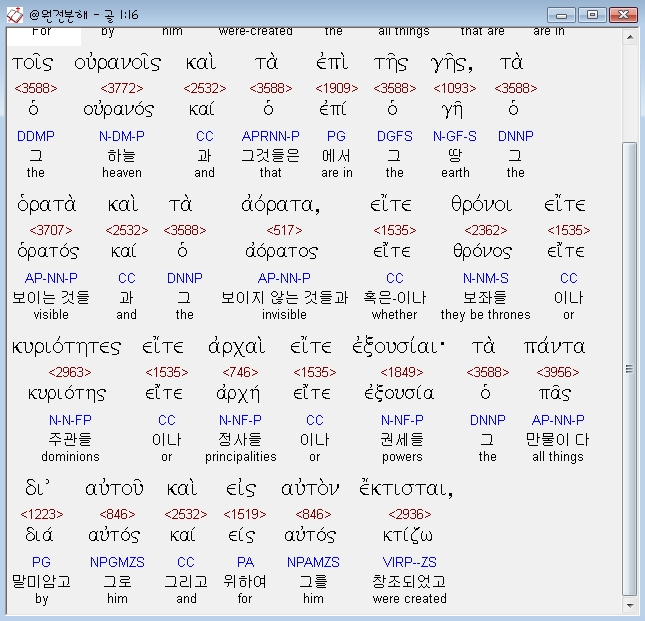Click parsing code N-DM-P
Viewport: 645px width, 621px height.
[x=122, y=136]
